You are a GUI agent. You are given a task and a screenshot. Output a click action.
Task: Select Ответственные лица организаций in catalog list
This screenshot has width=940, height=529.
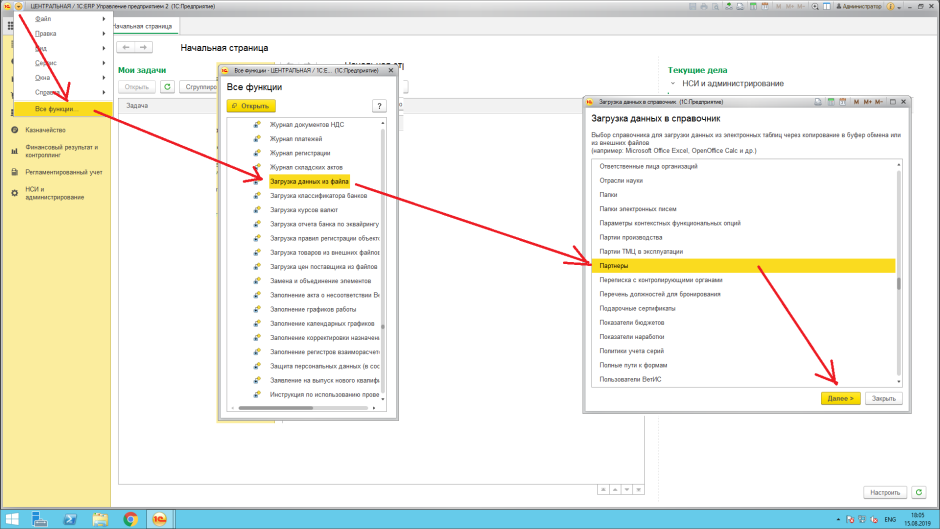click(743, 166)
